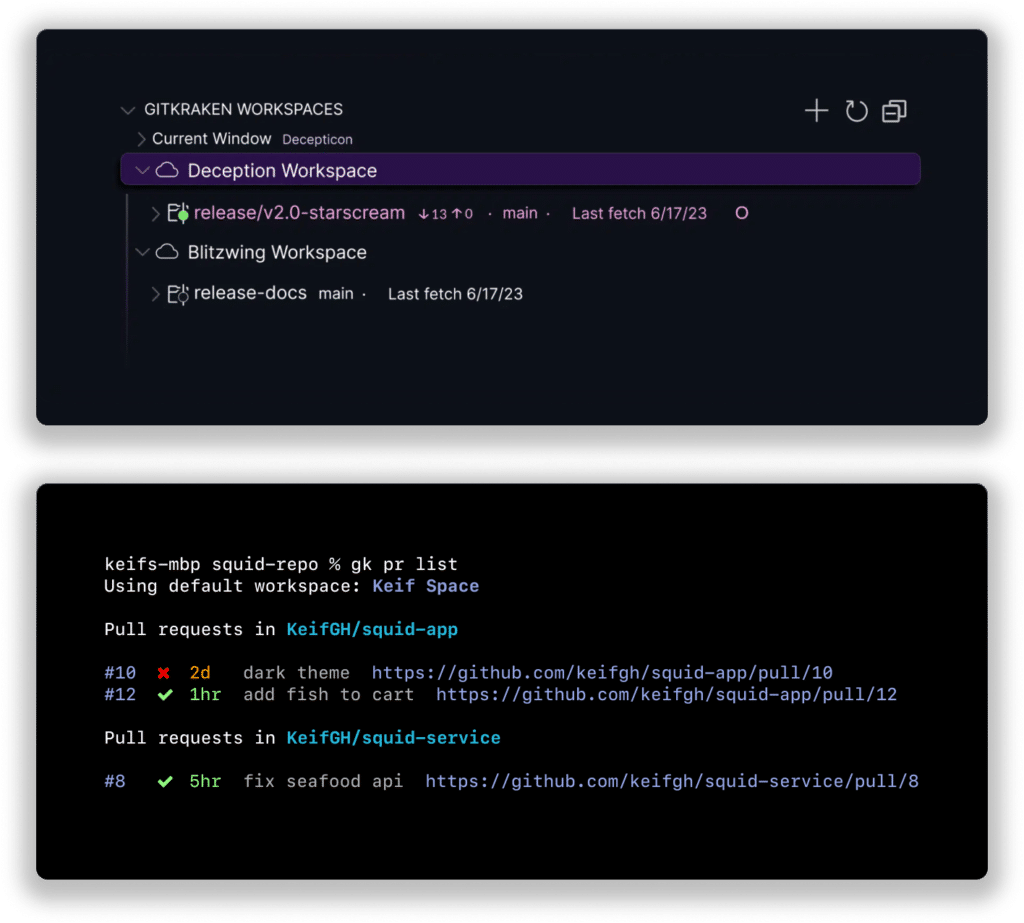This screenshot has height=923, width=1024.
Task: Click the Decepticon label next to Current Window
Action: point(317,139)
